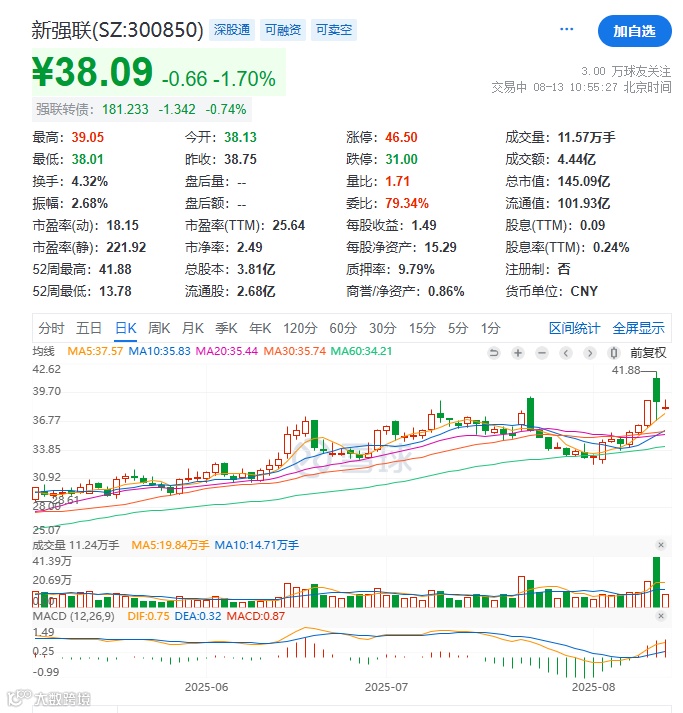Click the MA20:35.44 moving average label
Viewport: 683px width, 713px height.
227,351
